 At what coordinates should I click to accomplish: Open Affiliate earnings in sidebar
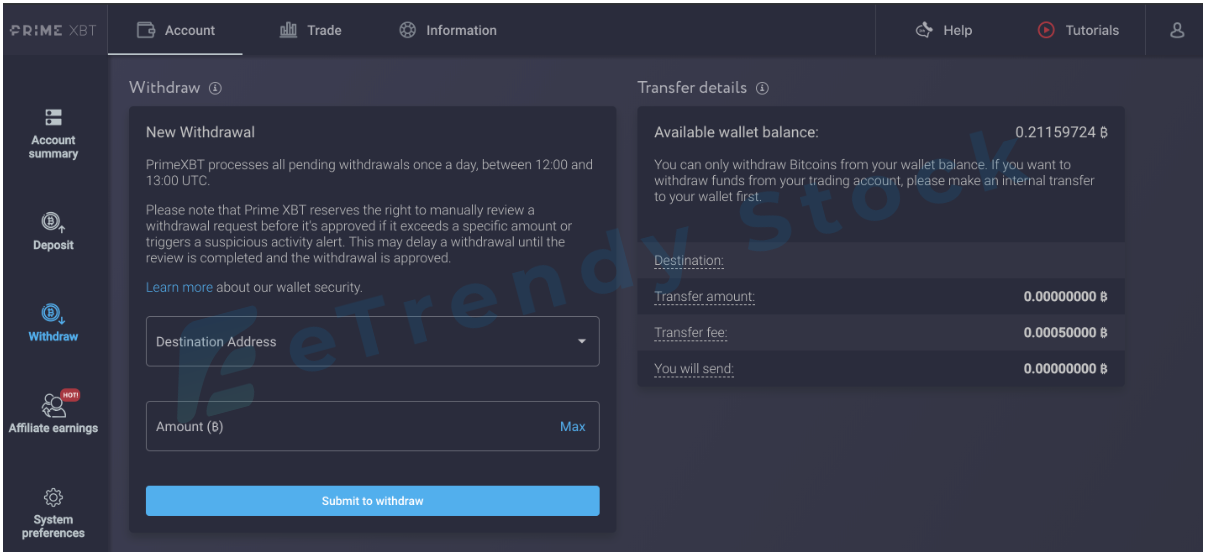tap(53, 413)
